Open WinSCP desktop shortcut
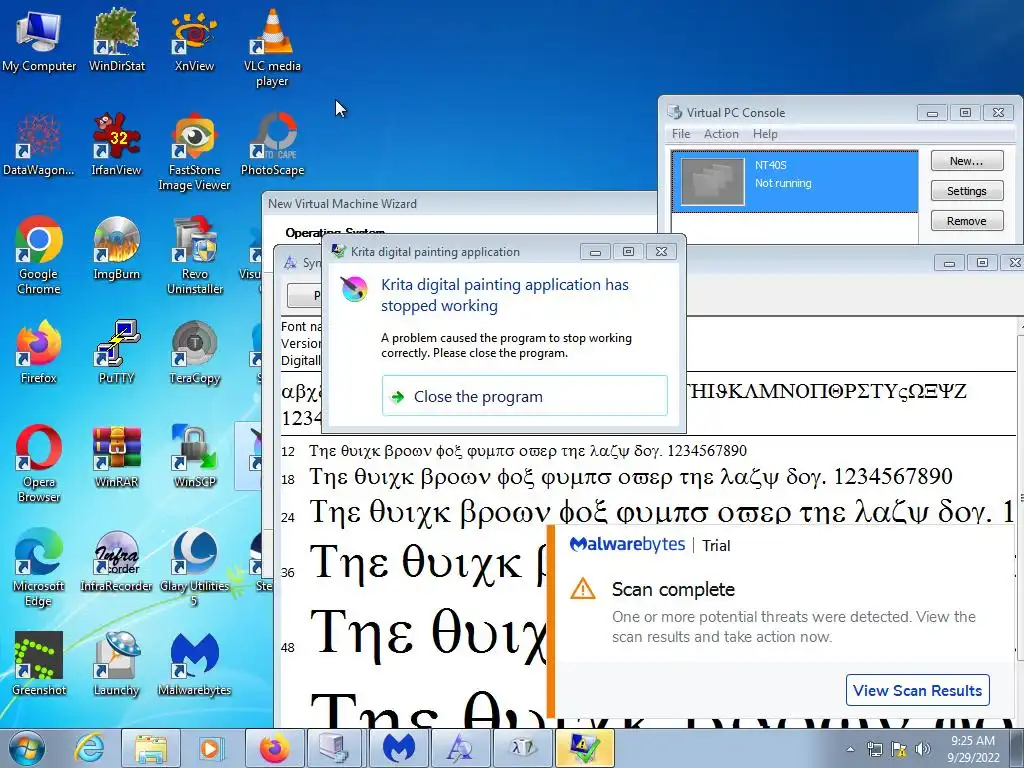Screen dimensions: 1024x768 pos(195,457)
